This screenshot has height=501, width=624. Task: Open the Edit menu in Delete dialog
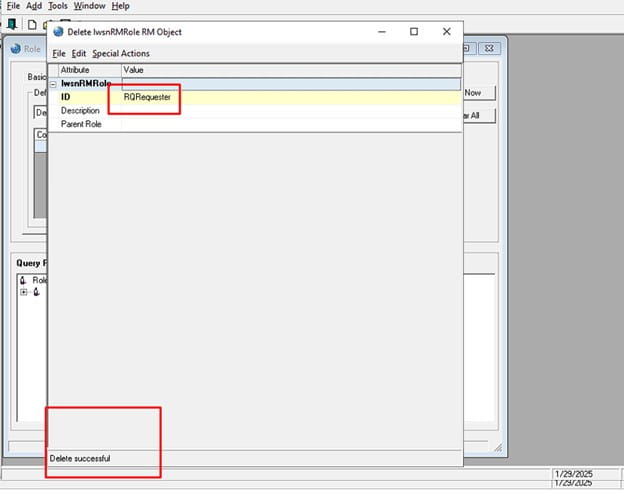click(x=79, y=53)
